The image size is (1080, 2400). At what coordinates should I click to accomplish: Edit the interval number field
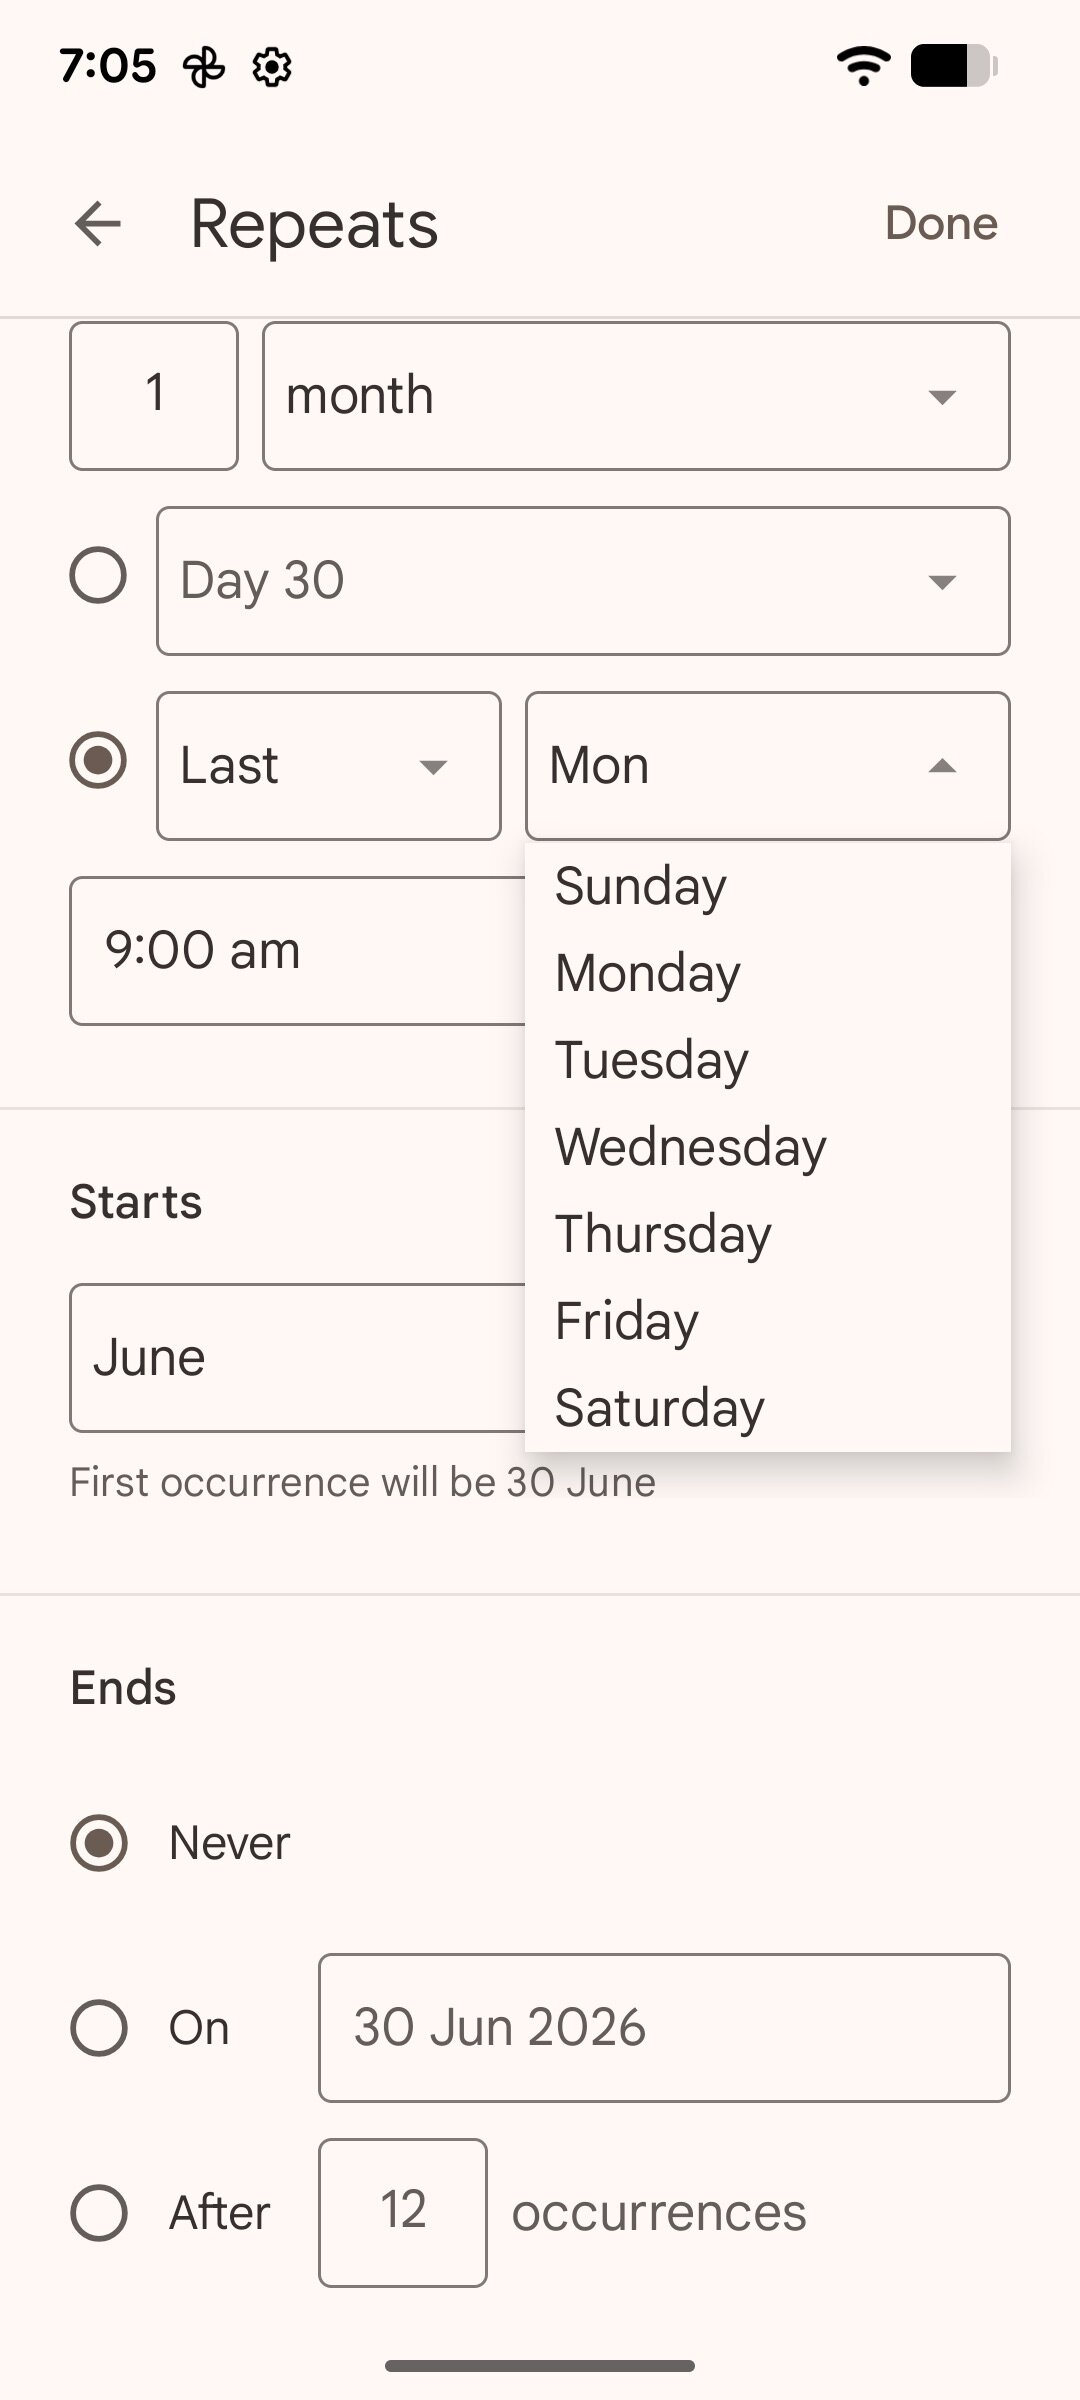[x=154, y=396]
